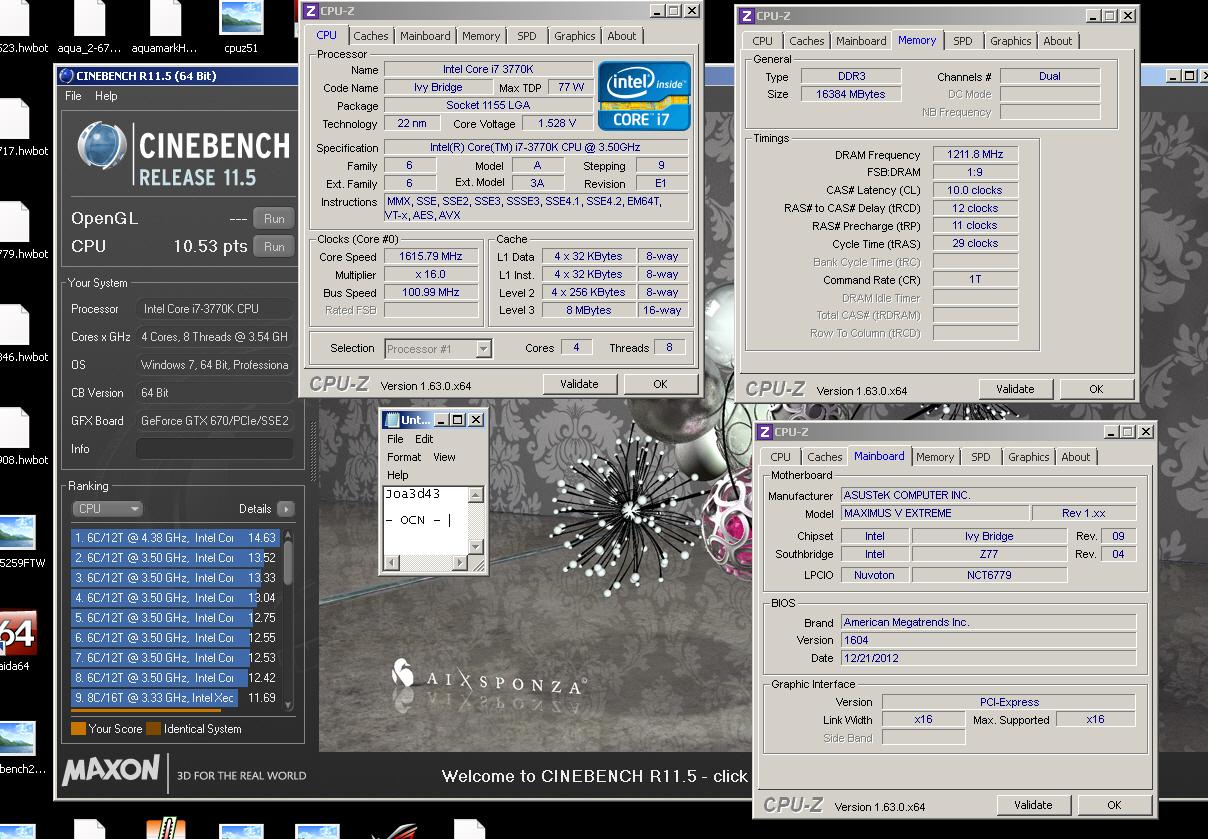The height and width of the screenshot is (839, 1208).
Task: Open Notepad Format menu
Action: [x=404, y=457]
